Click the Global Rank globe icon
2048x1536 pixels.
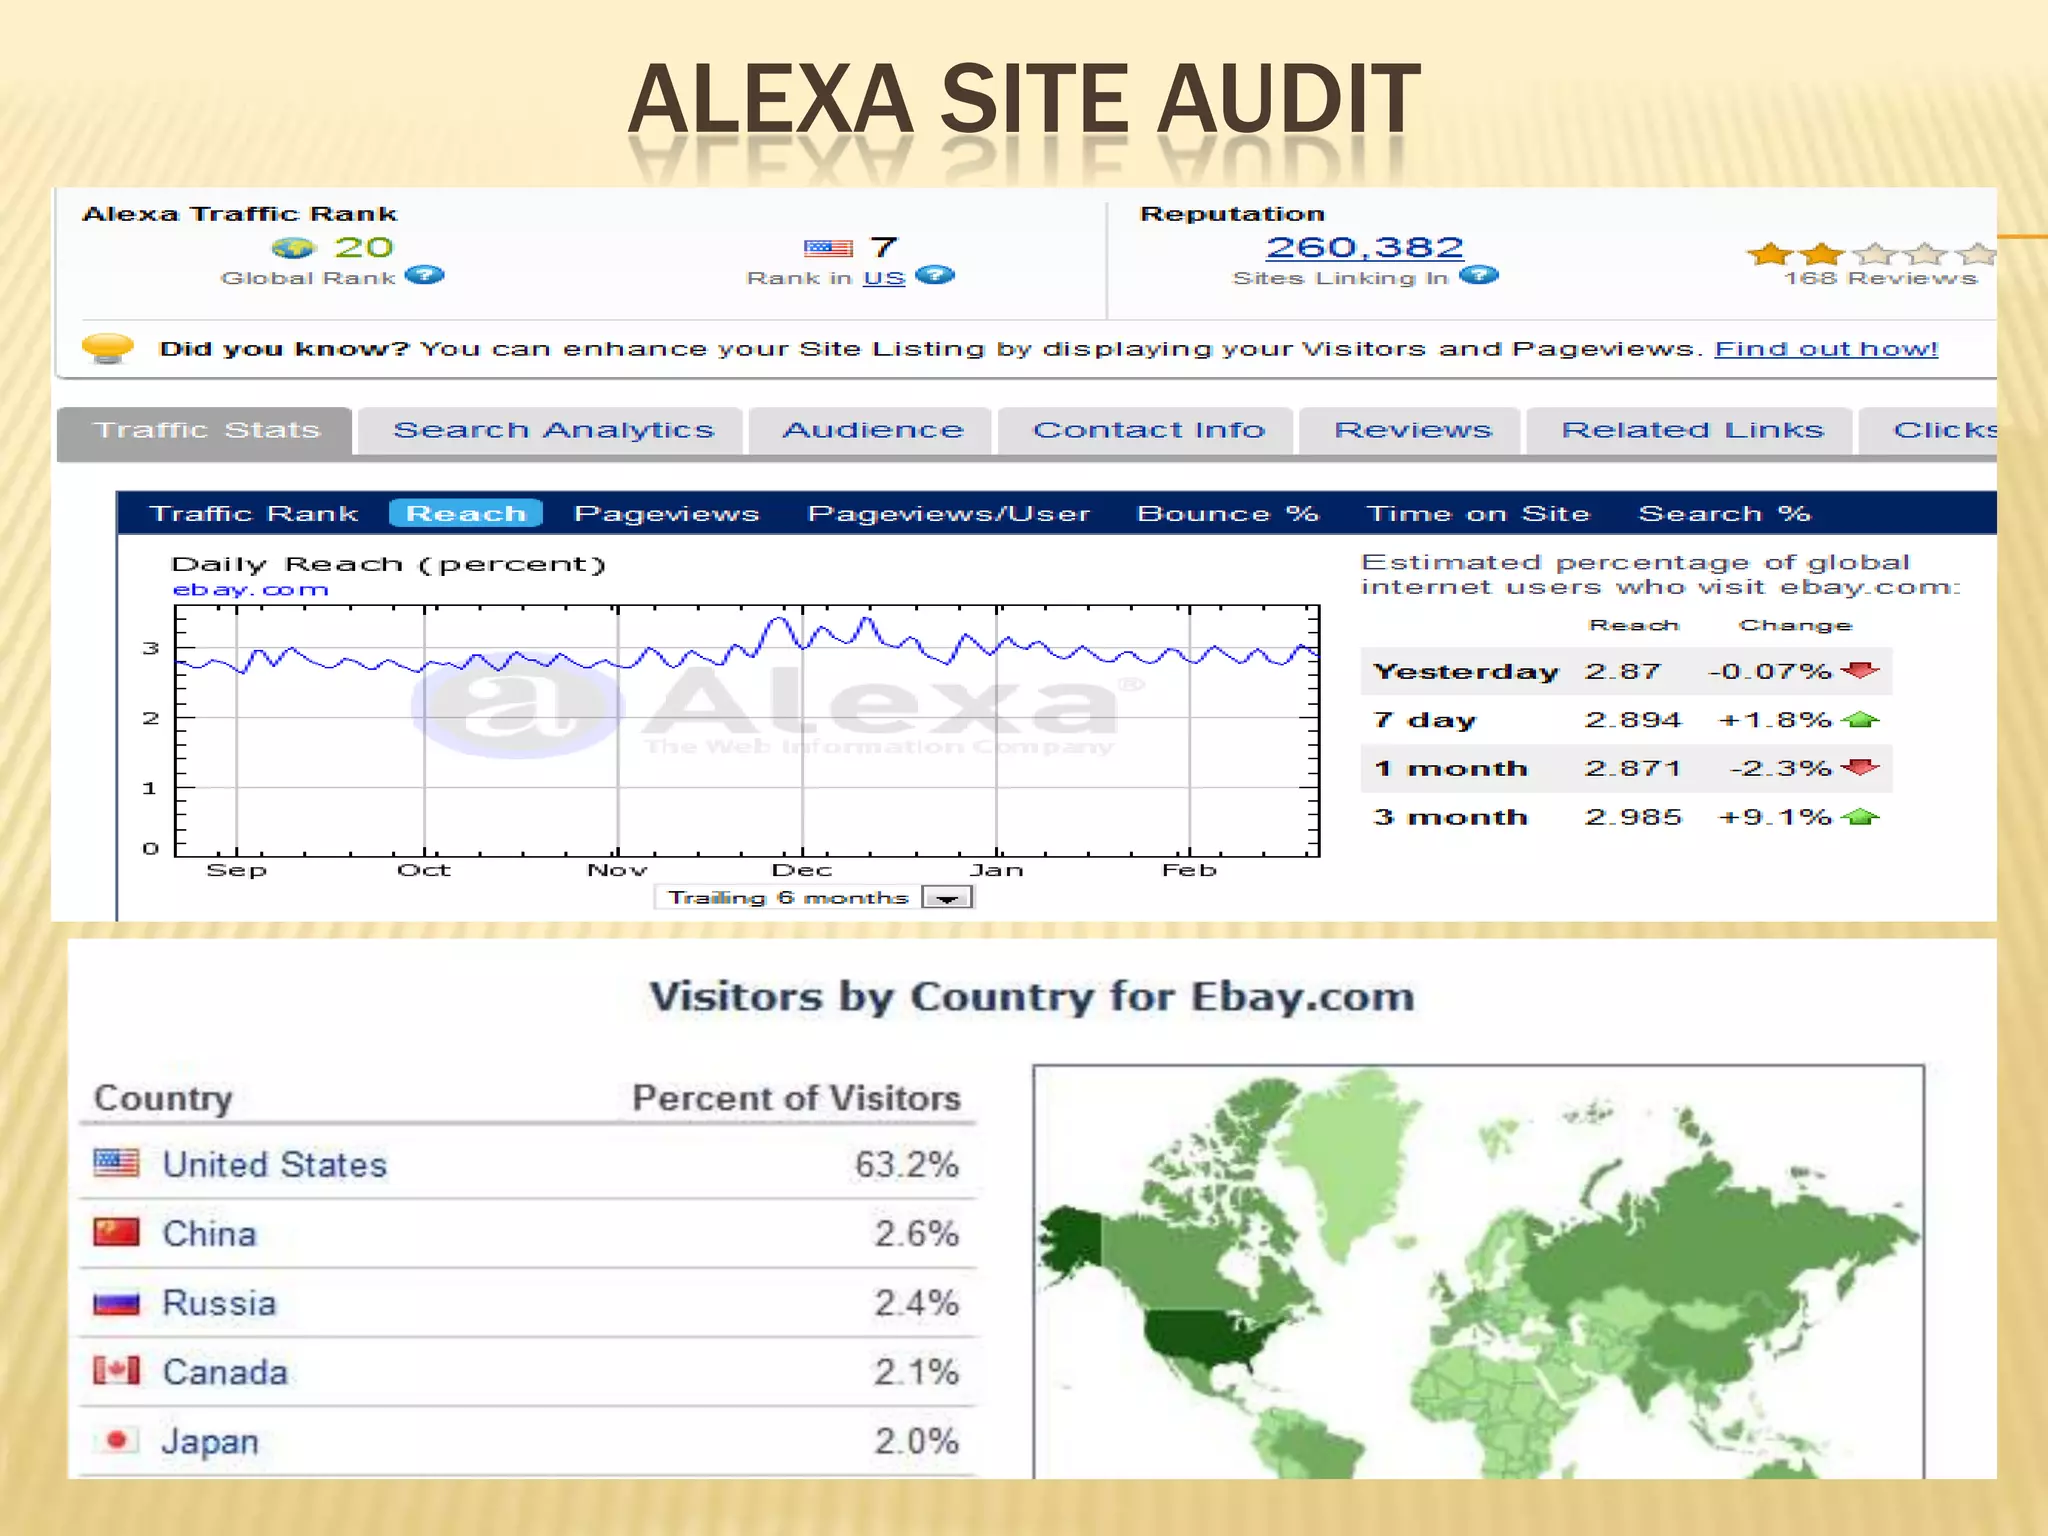click(x=293, y=248)
